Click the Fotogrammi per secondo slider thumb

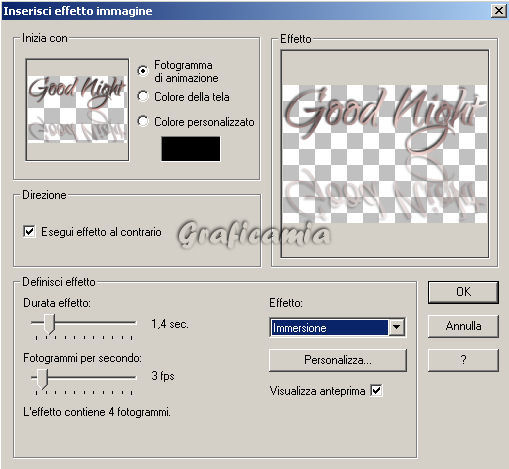(42, 379)
